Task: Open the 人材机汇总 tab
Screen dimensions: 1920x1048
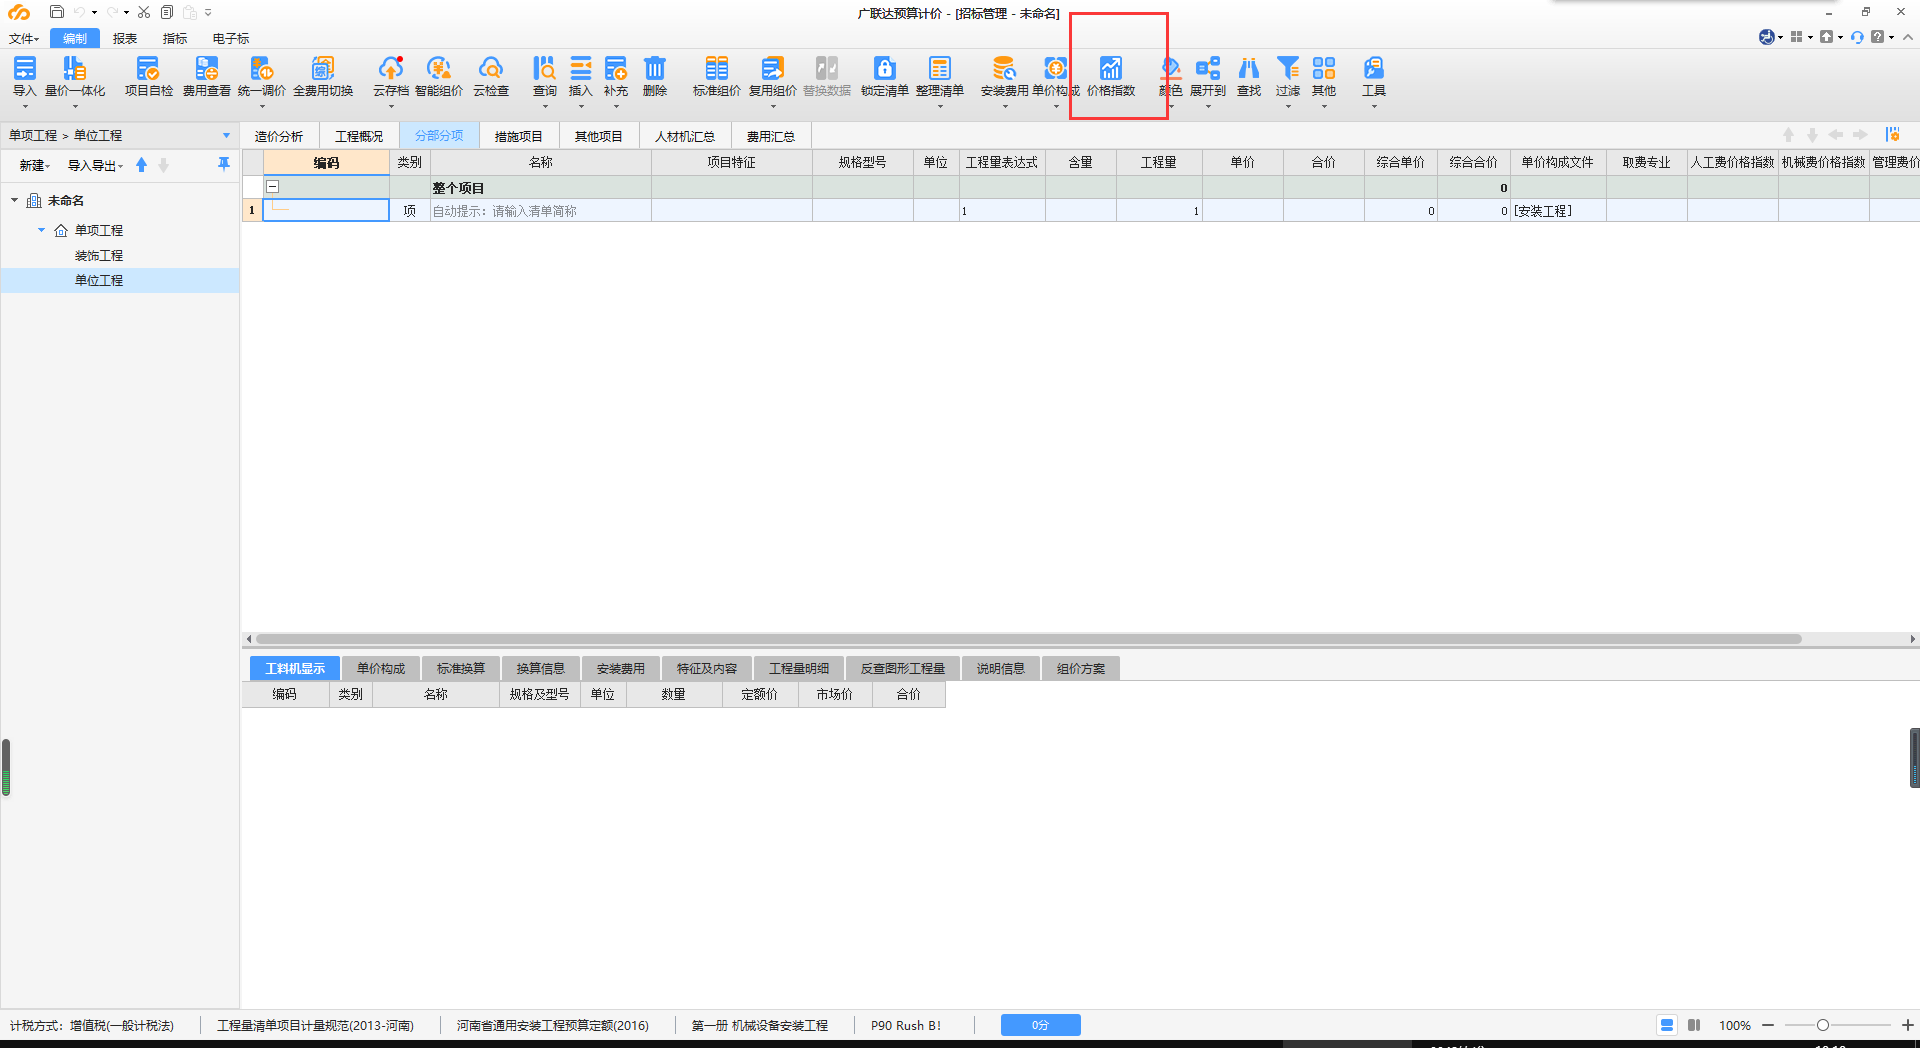Action: 685,136
